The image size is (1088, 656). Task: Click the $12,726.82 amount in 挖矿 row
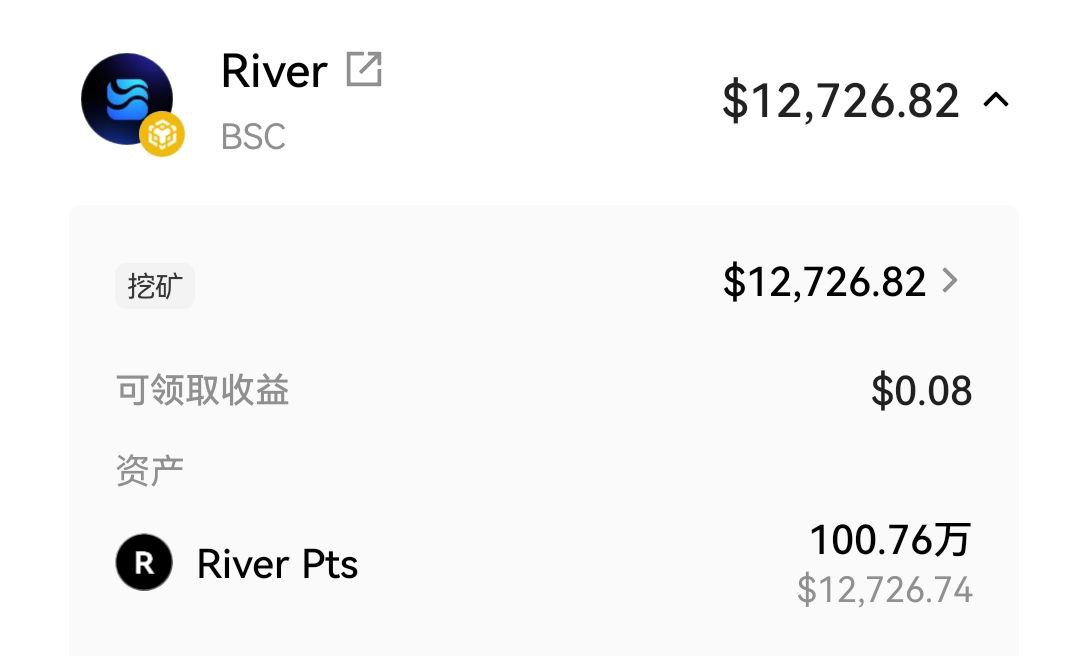(x=824, y=283)
